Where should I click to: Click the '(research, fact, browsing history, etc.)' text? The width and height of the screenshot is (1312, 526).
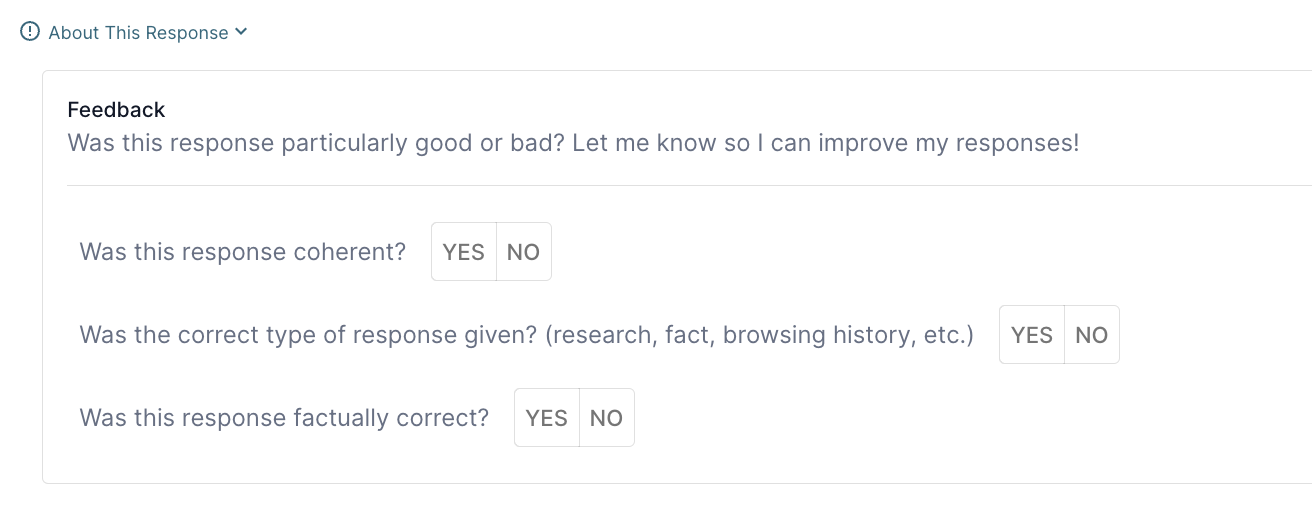click(x=760, y=335)
